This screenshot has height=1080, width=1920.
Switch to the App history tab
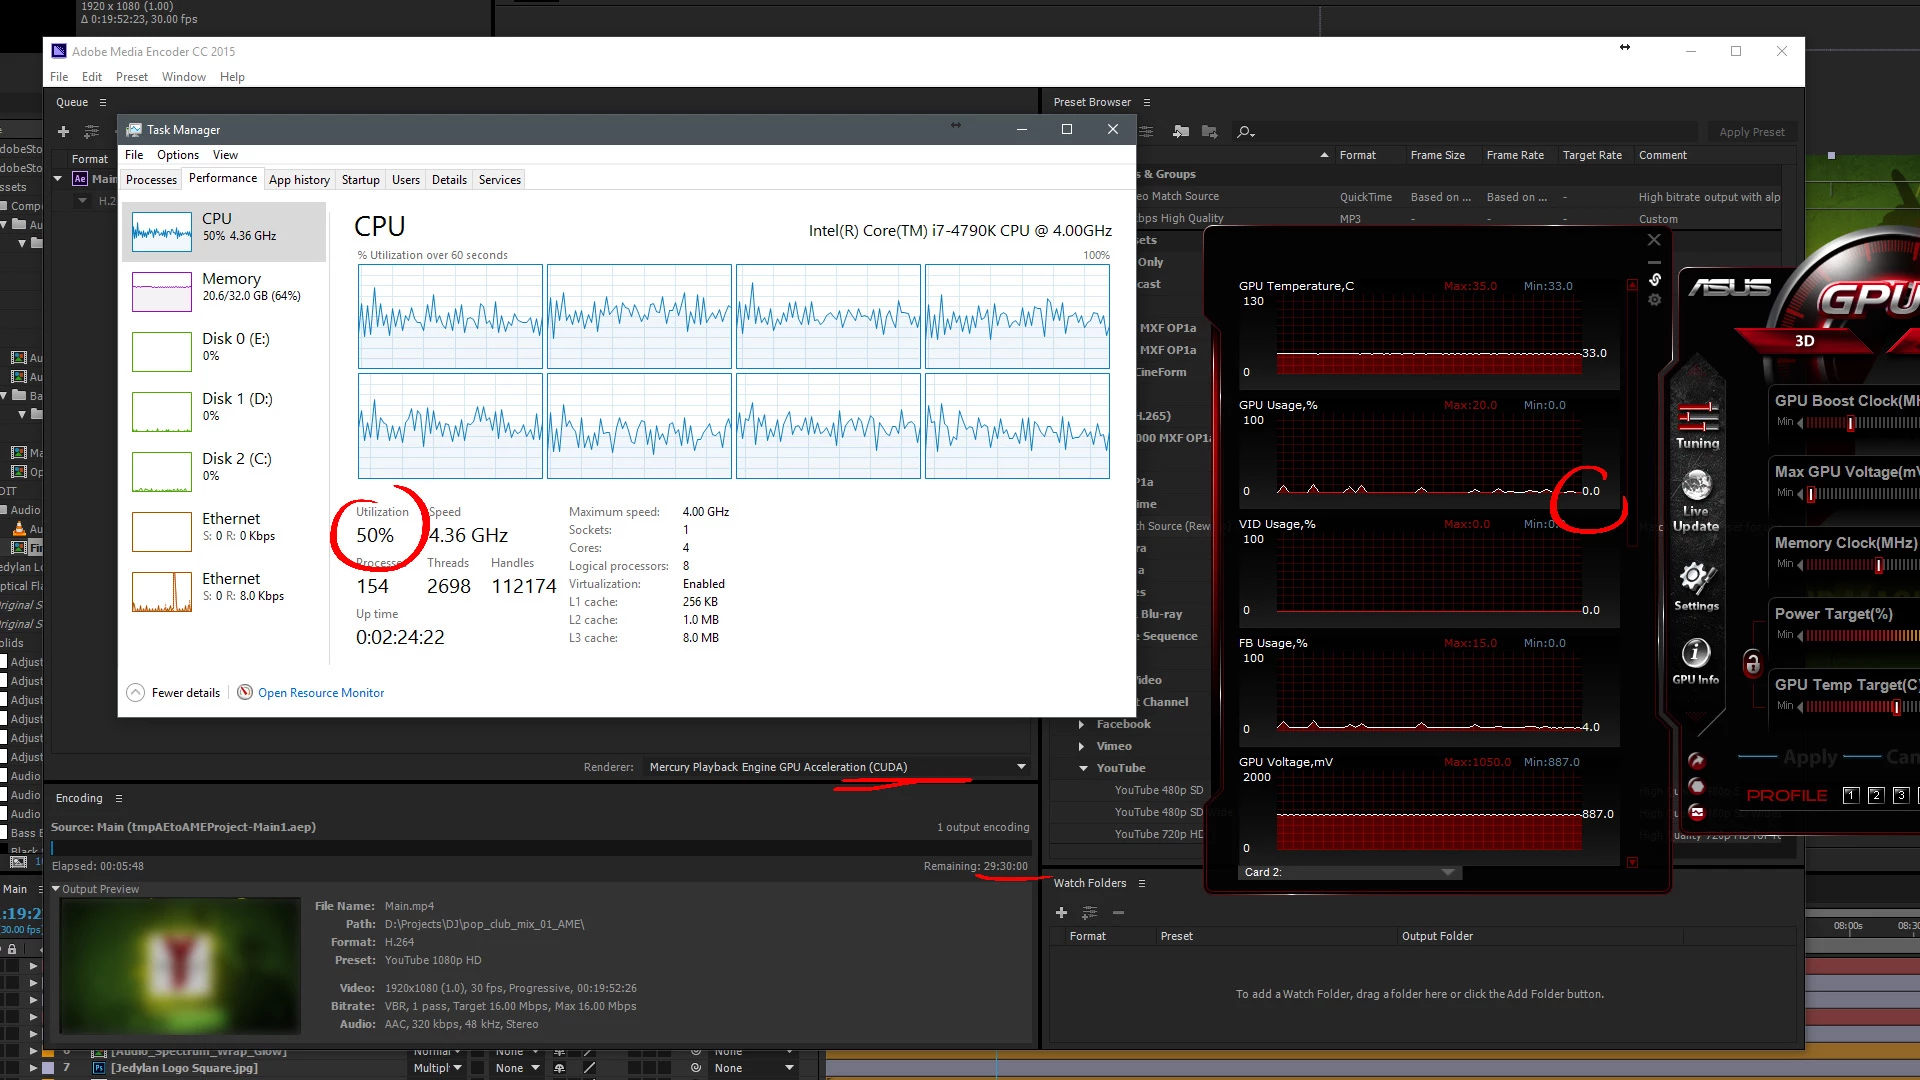click(299, 180)
